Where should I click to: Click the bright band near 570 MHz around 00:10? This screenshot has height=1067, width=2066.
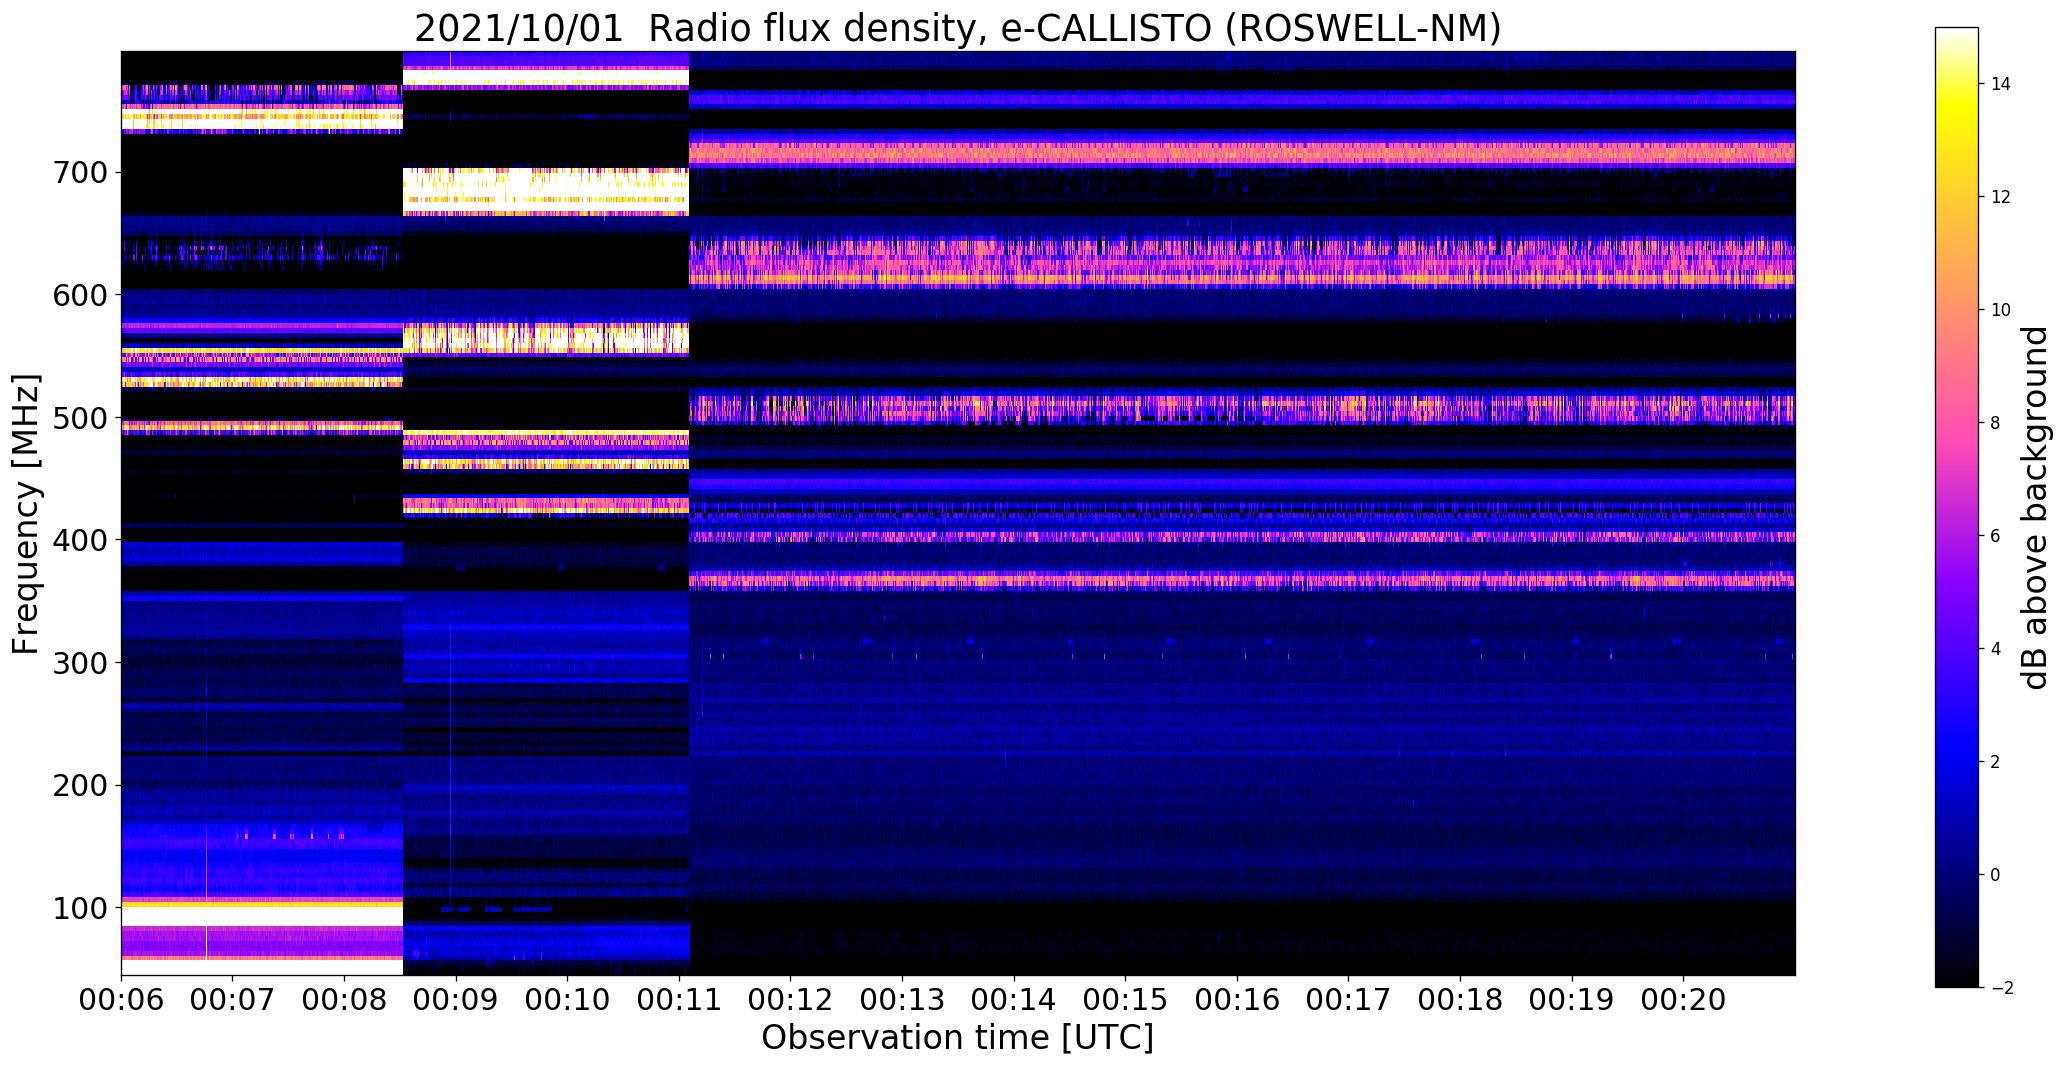pos(546,338)
